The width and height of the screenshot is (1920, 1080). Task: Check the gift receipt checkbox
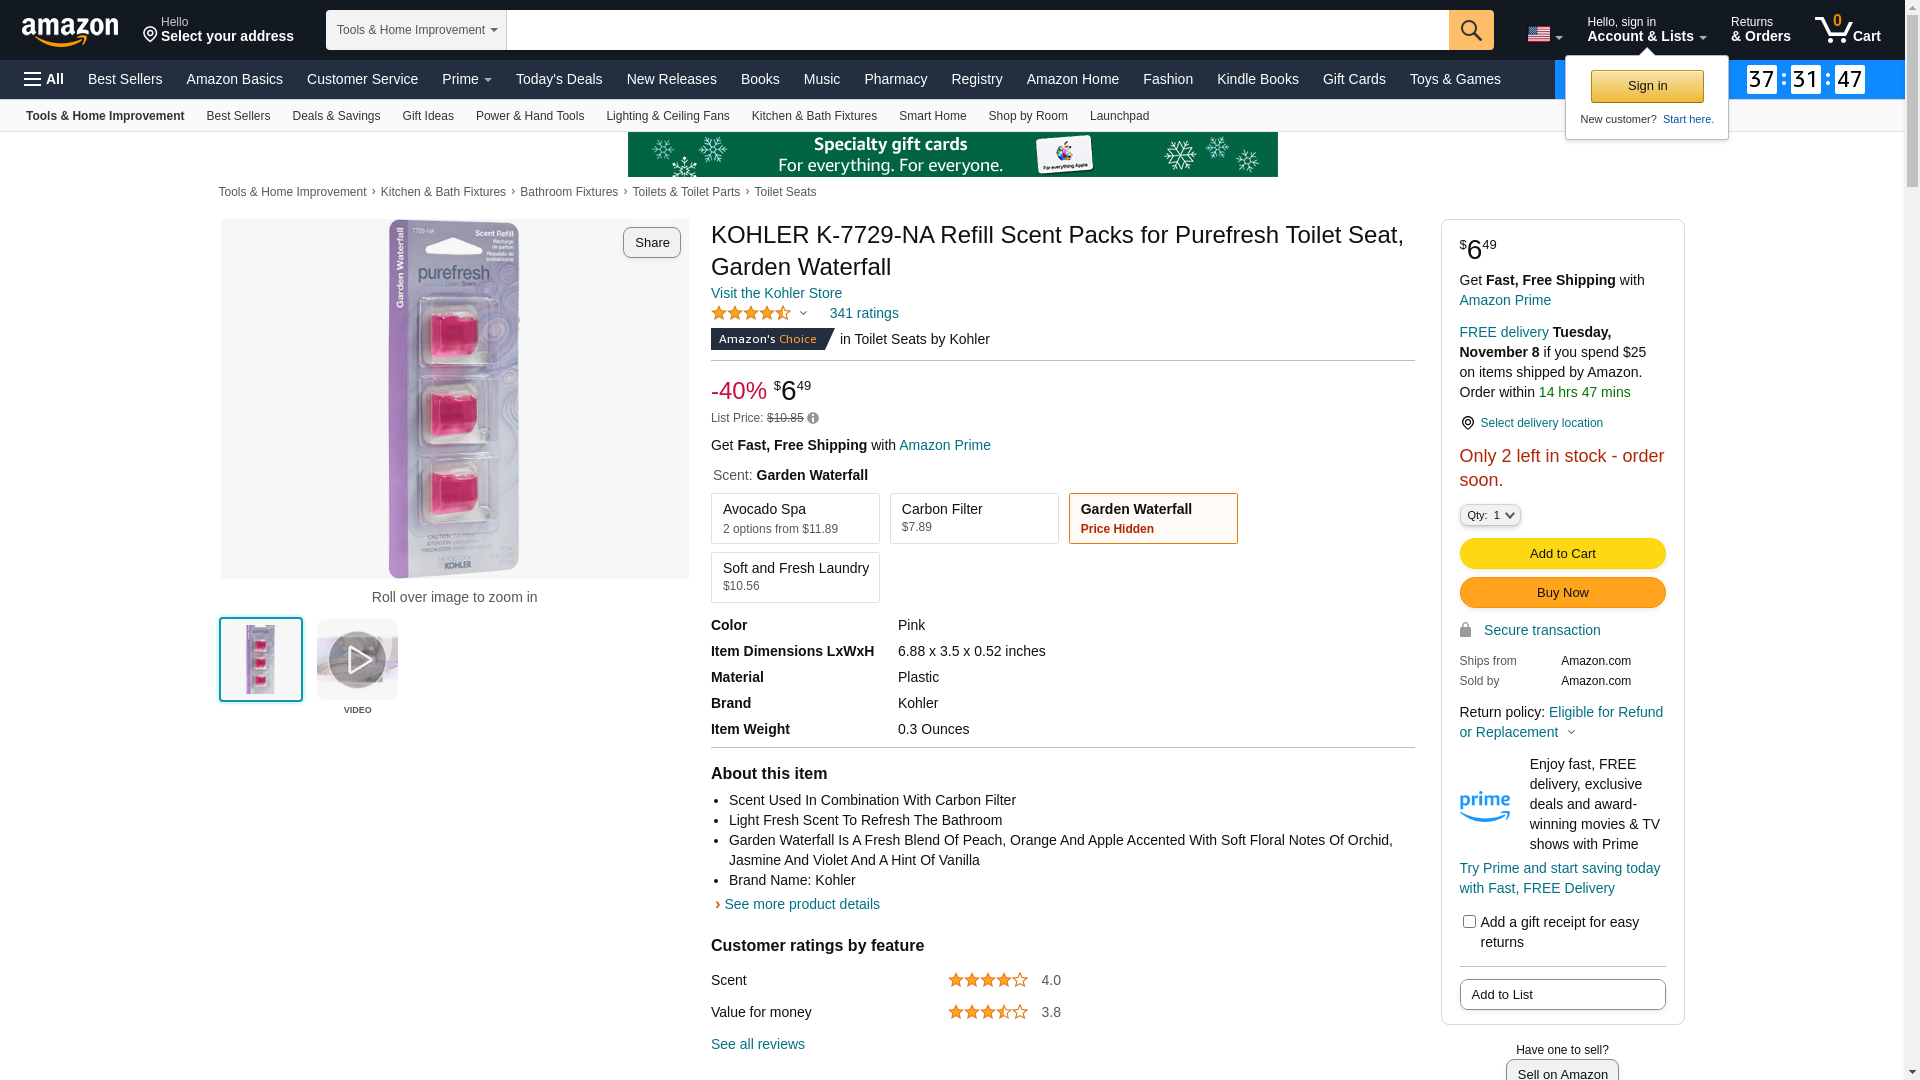pyautogui.click(x=1469, y=921)
